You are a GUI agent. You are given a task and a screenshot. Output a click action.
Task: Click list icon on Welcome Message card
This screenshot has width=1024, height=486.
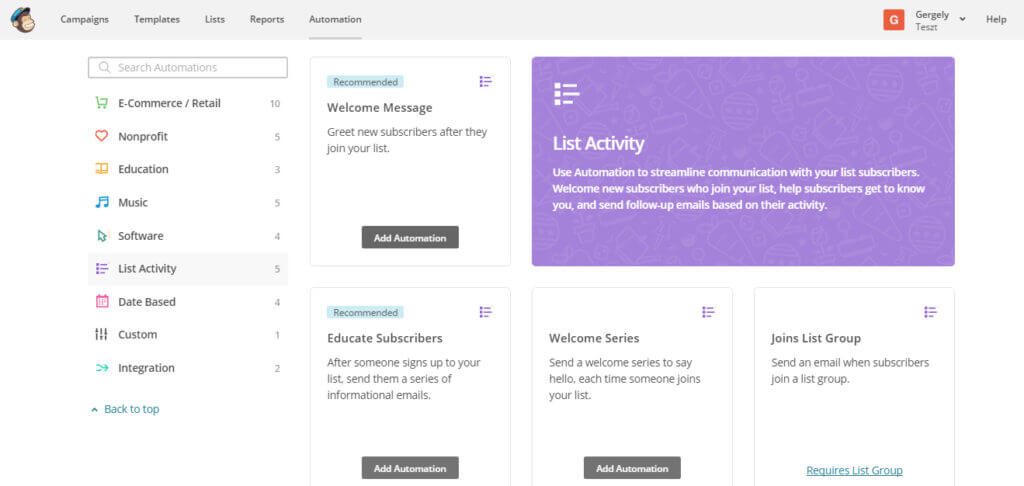[485, 82]
